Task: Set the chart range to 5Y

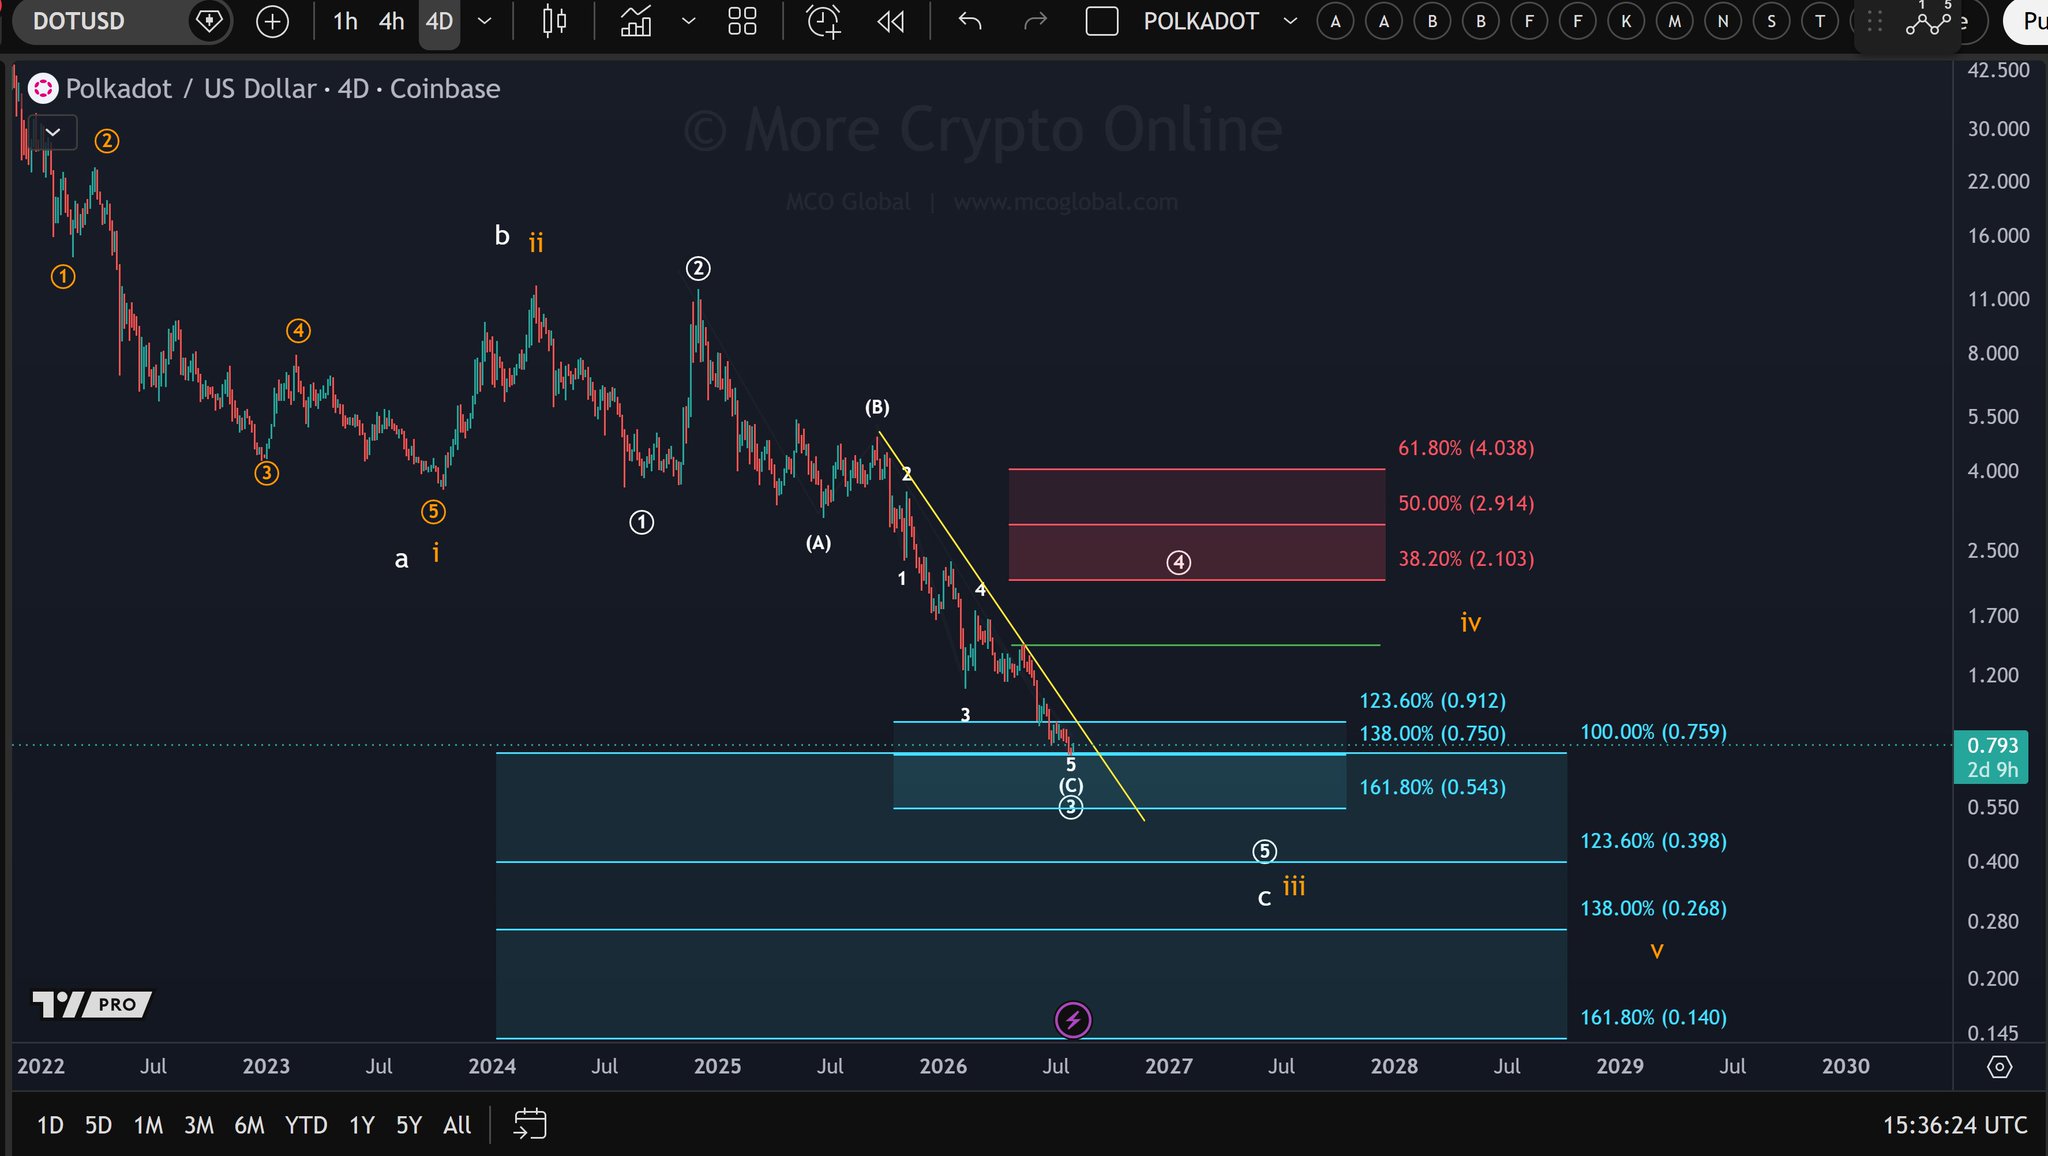Action: pos(409,1125)
